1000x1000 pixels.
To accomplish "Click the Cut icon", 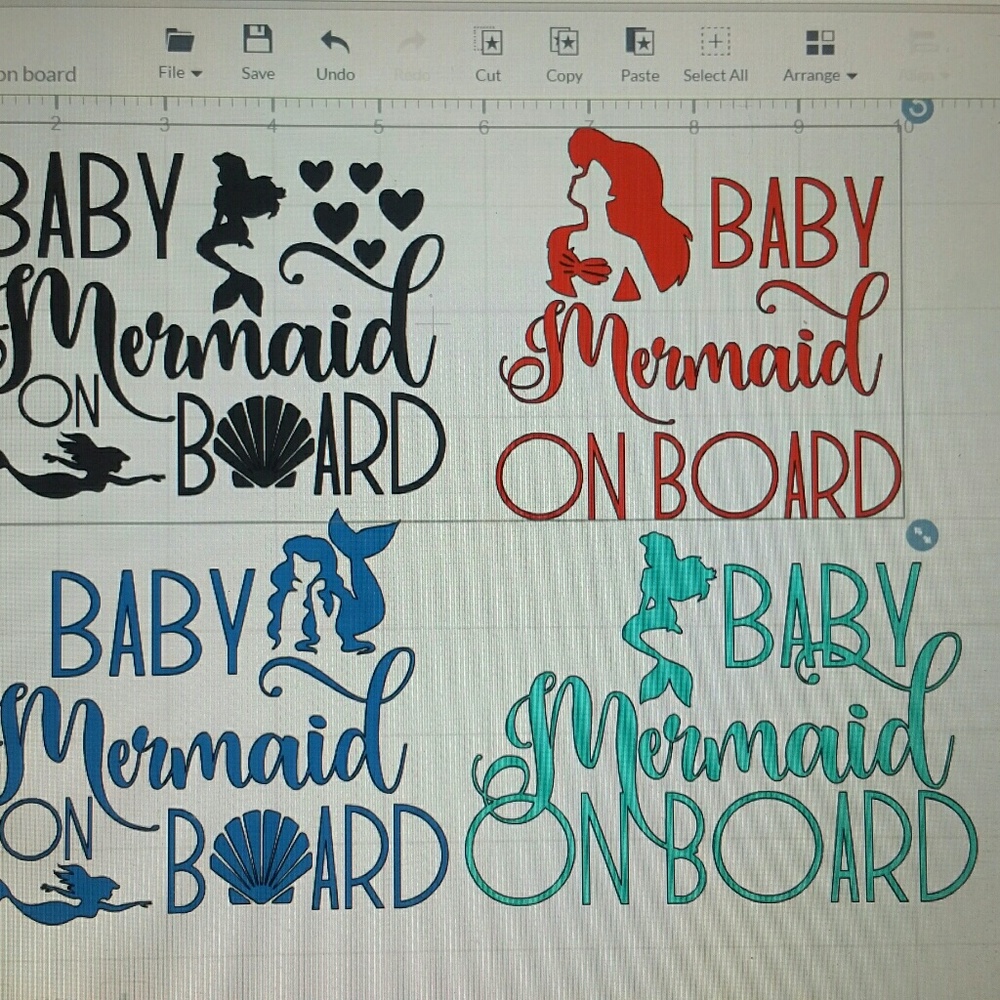I will coord(489,41).
